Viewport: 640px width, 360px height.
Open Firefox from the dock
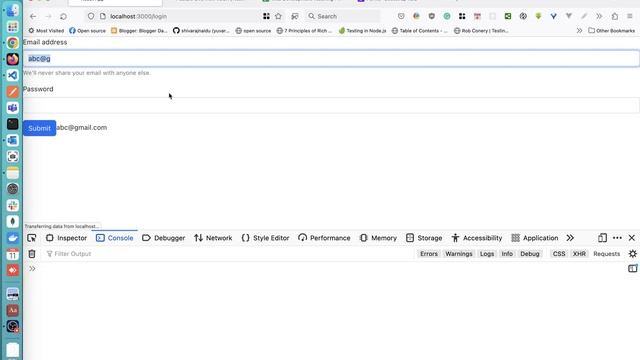coord(13,59)
